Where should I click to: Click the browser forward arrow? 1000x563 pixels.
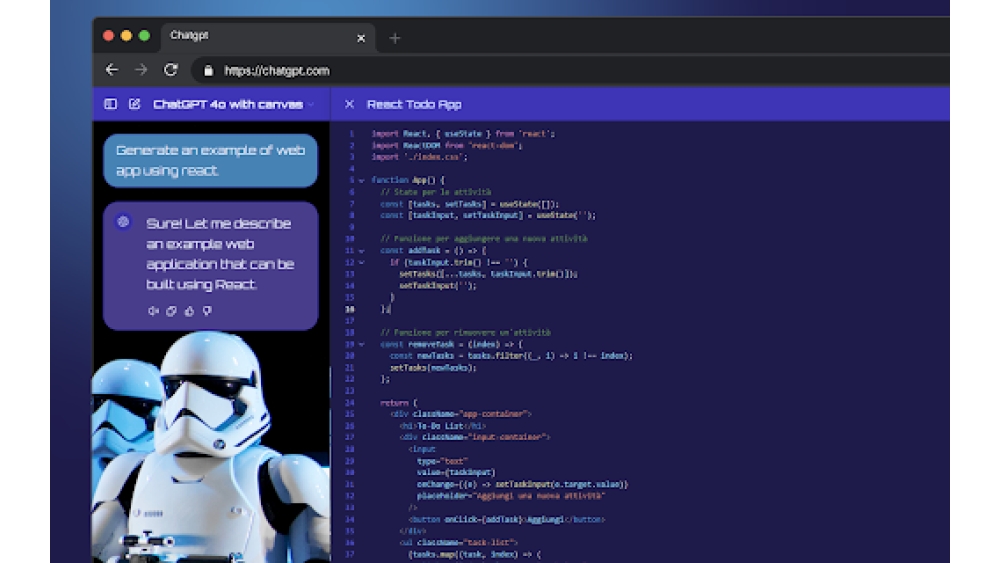[x=141, y=70]
